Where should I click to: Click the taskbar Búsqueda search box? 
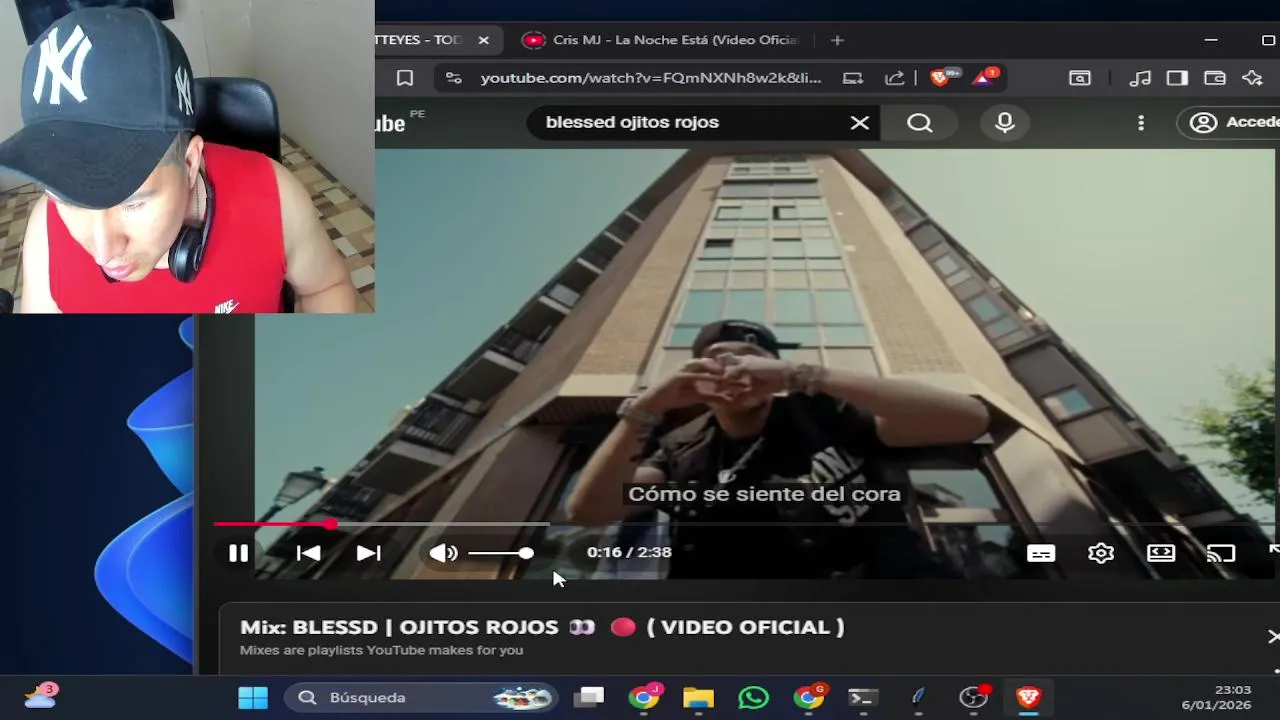tap(421, 697)
